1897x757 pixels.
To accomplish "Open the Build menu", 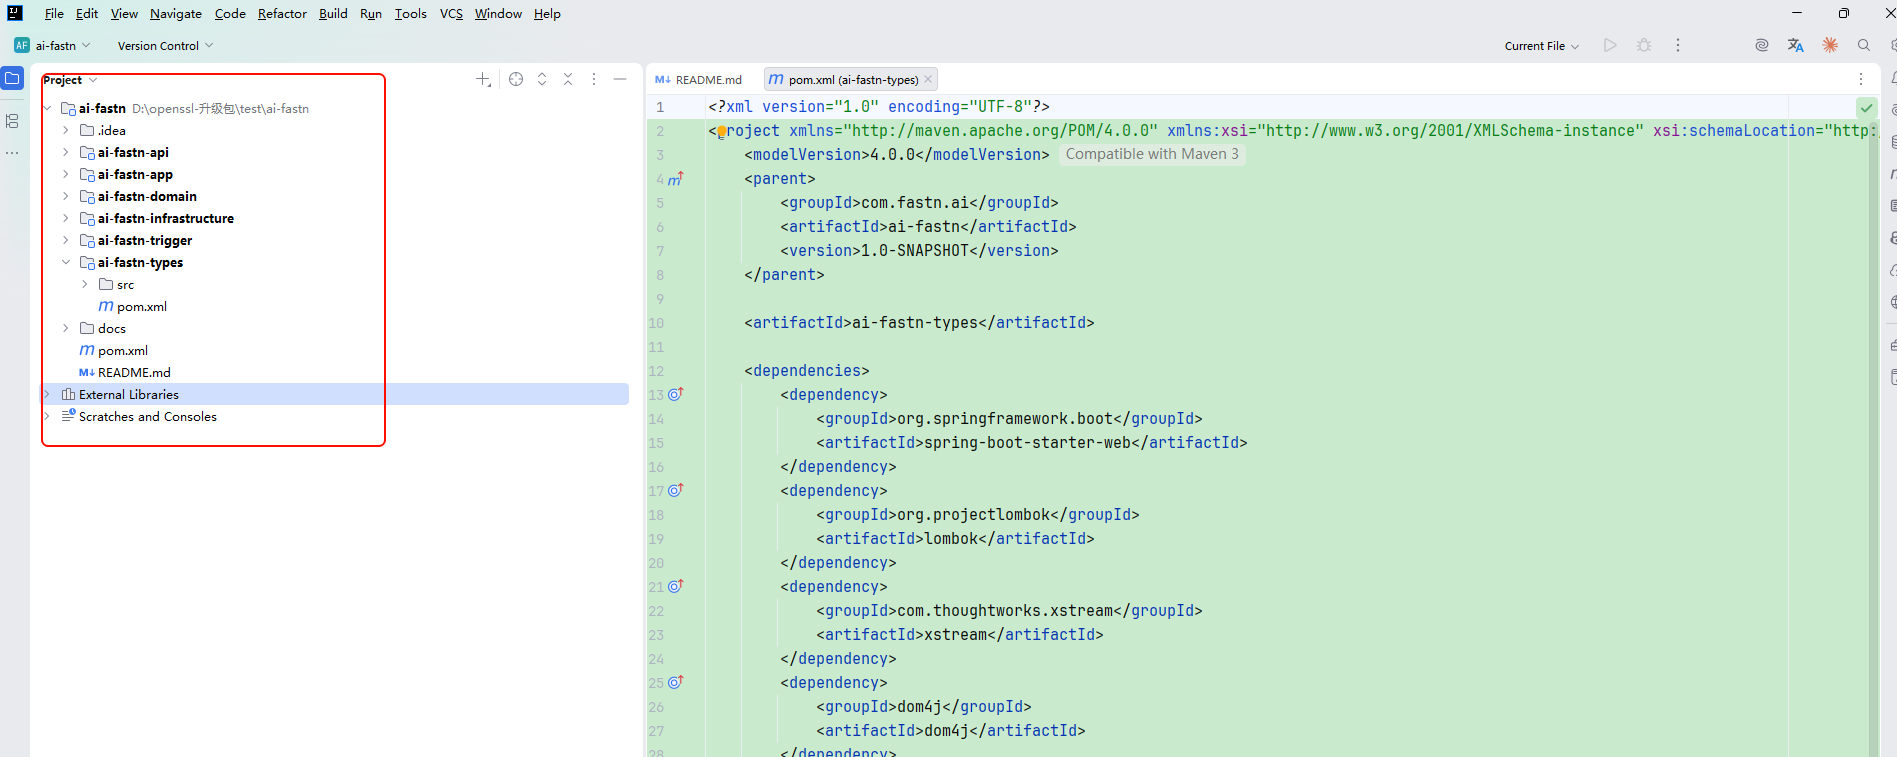I will [x=333, y=13].
